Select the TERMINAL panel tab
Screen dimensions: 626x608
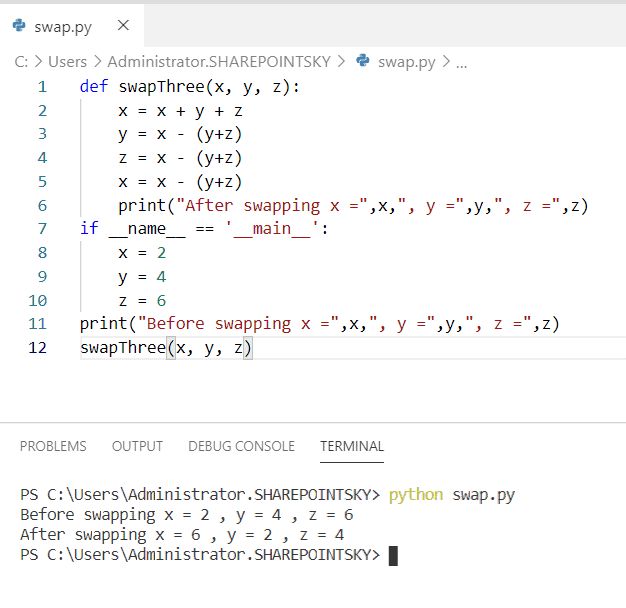click(x=352, y=446)
